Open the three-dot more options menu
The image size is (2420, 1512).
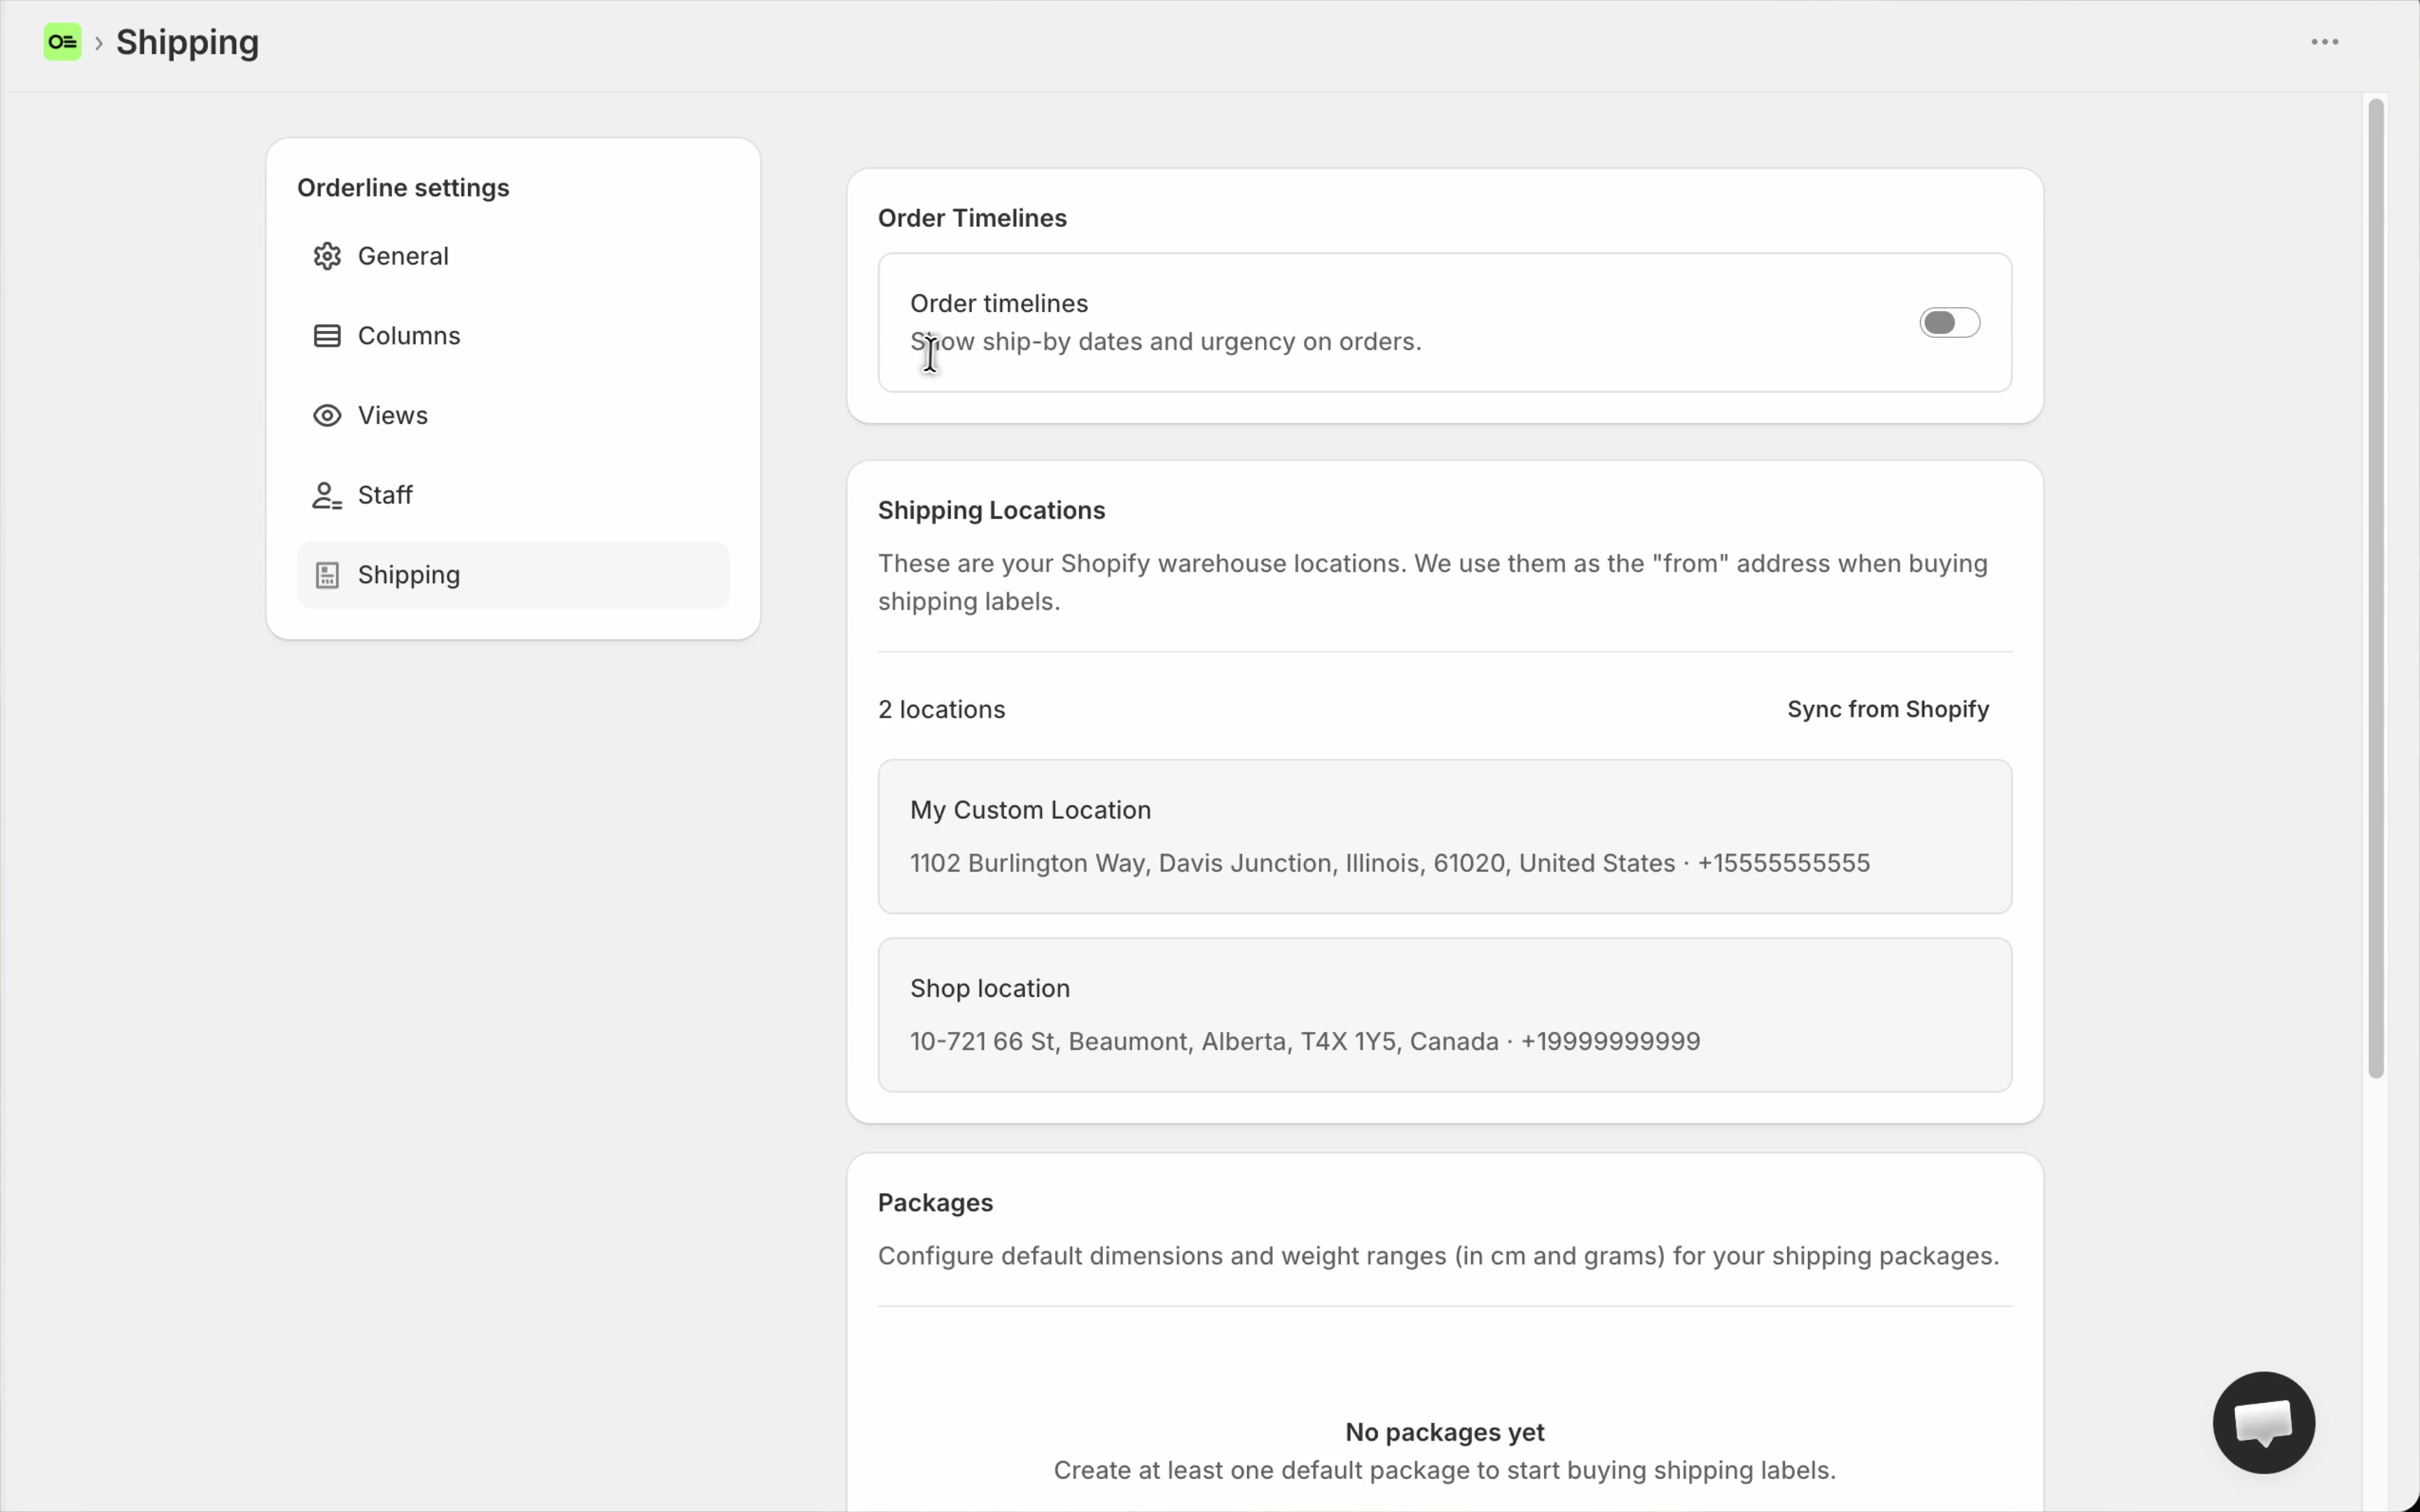(x=2324, y=42)
